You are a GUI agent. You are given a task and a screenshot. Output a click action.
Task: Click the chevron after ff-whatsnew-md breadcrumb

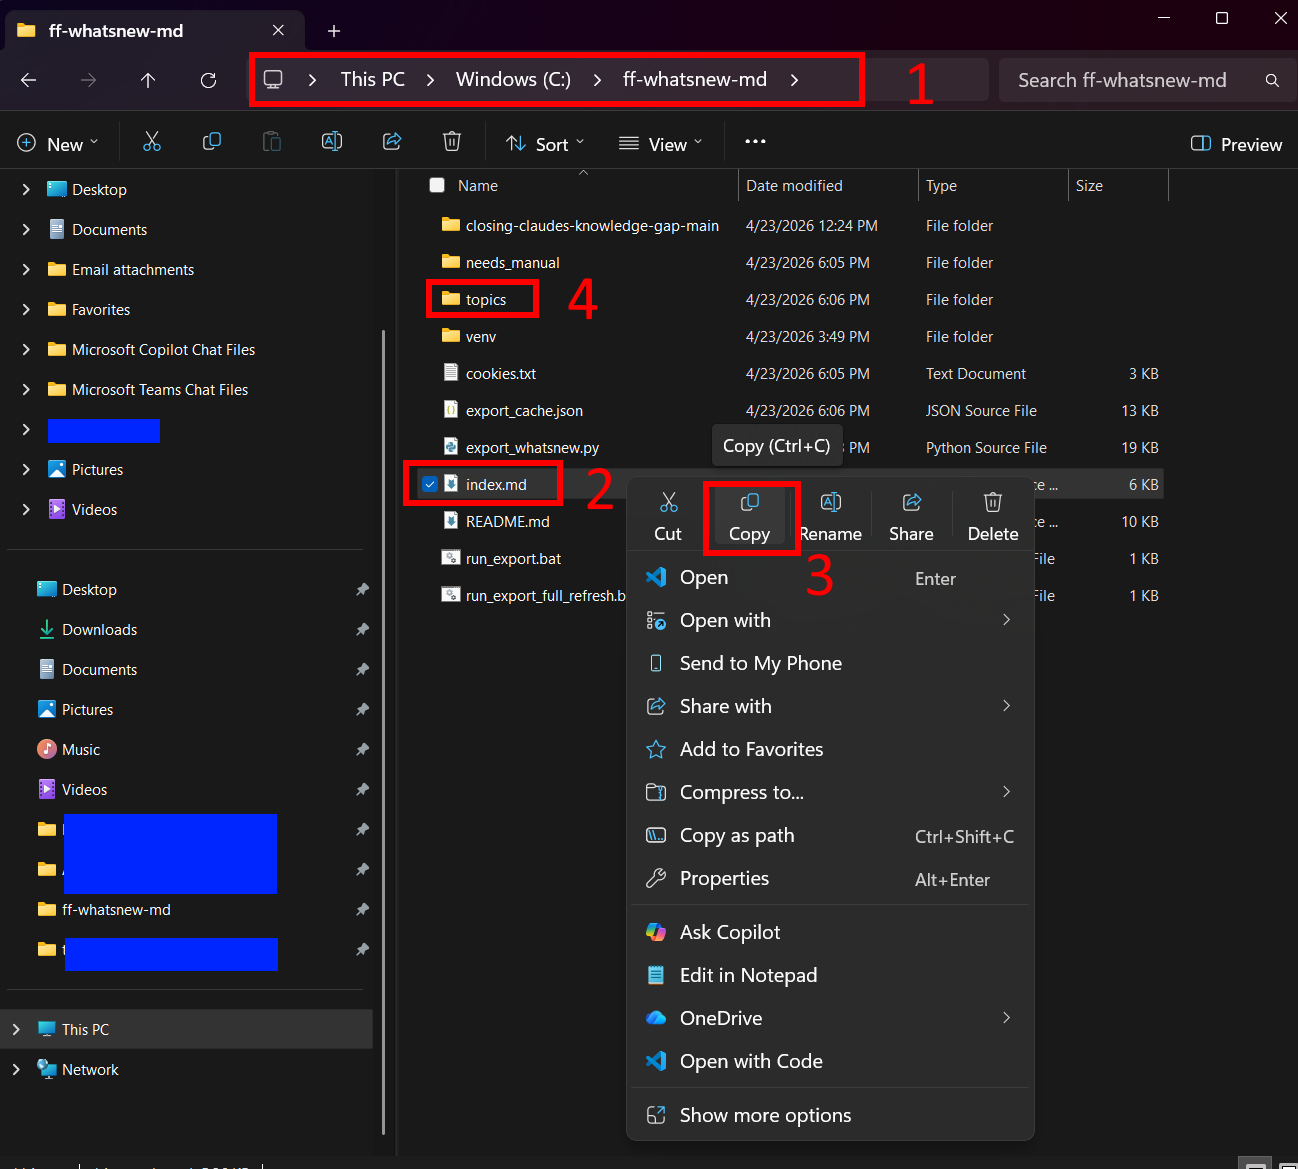tap(795, 80)
